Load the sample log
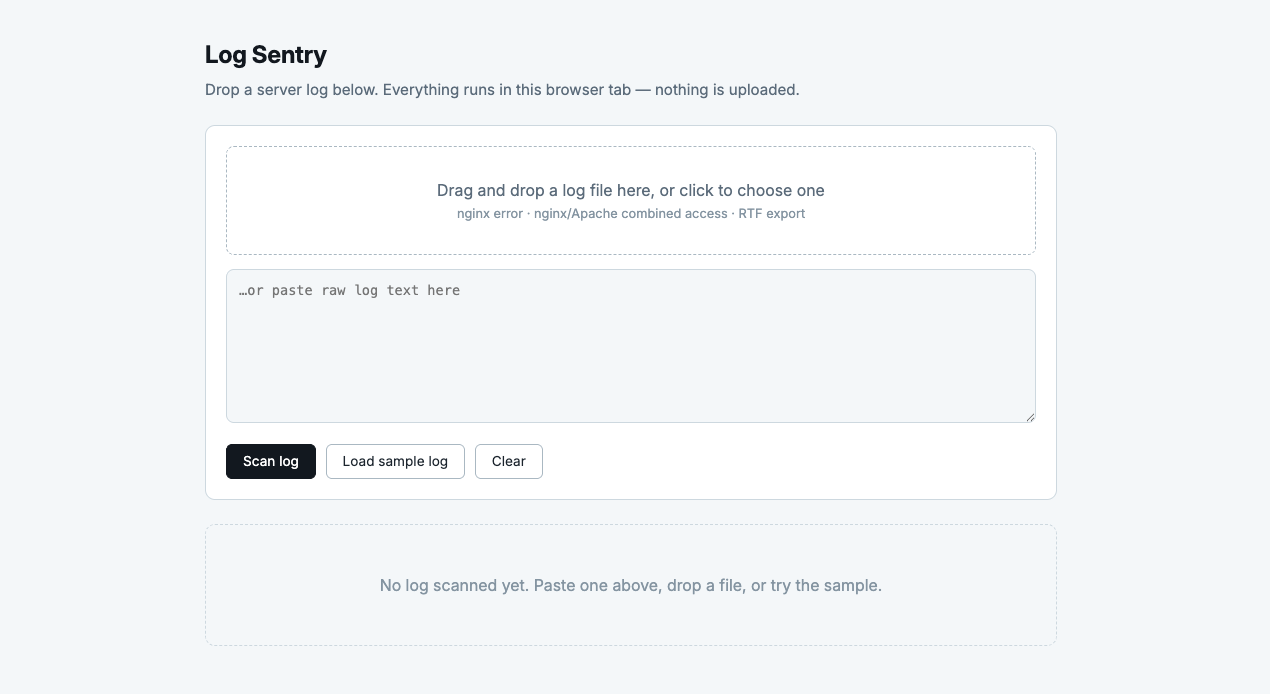This screenshot has width=1270, height=694. coord(395,461)
